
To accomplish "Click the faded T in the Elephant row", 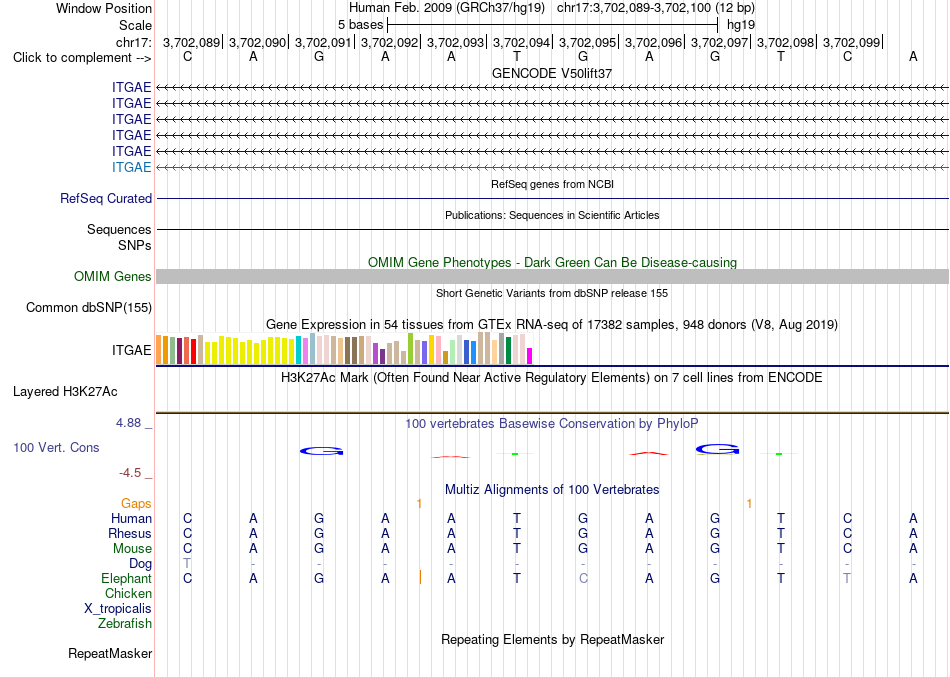I will pos(847,579).
